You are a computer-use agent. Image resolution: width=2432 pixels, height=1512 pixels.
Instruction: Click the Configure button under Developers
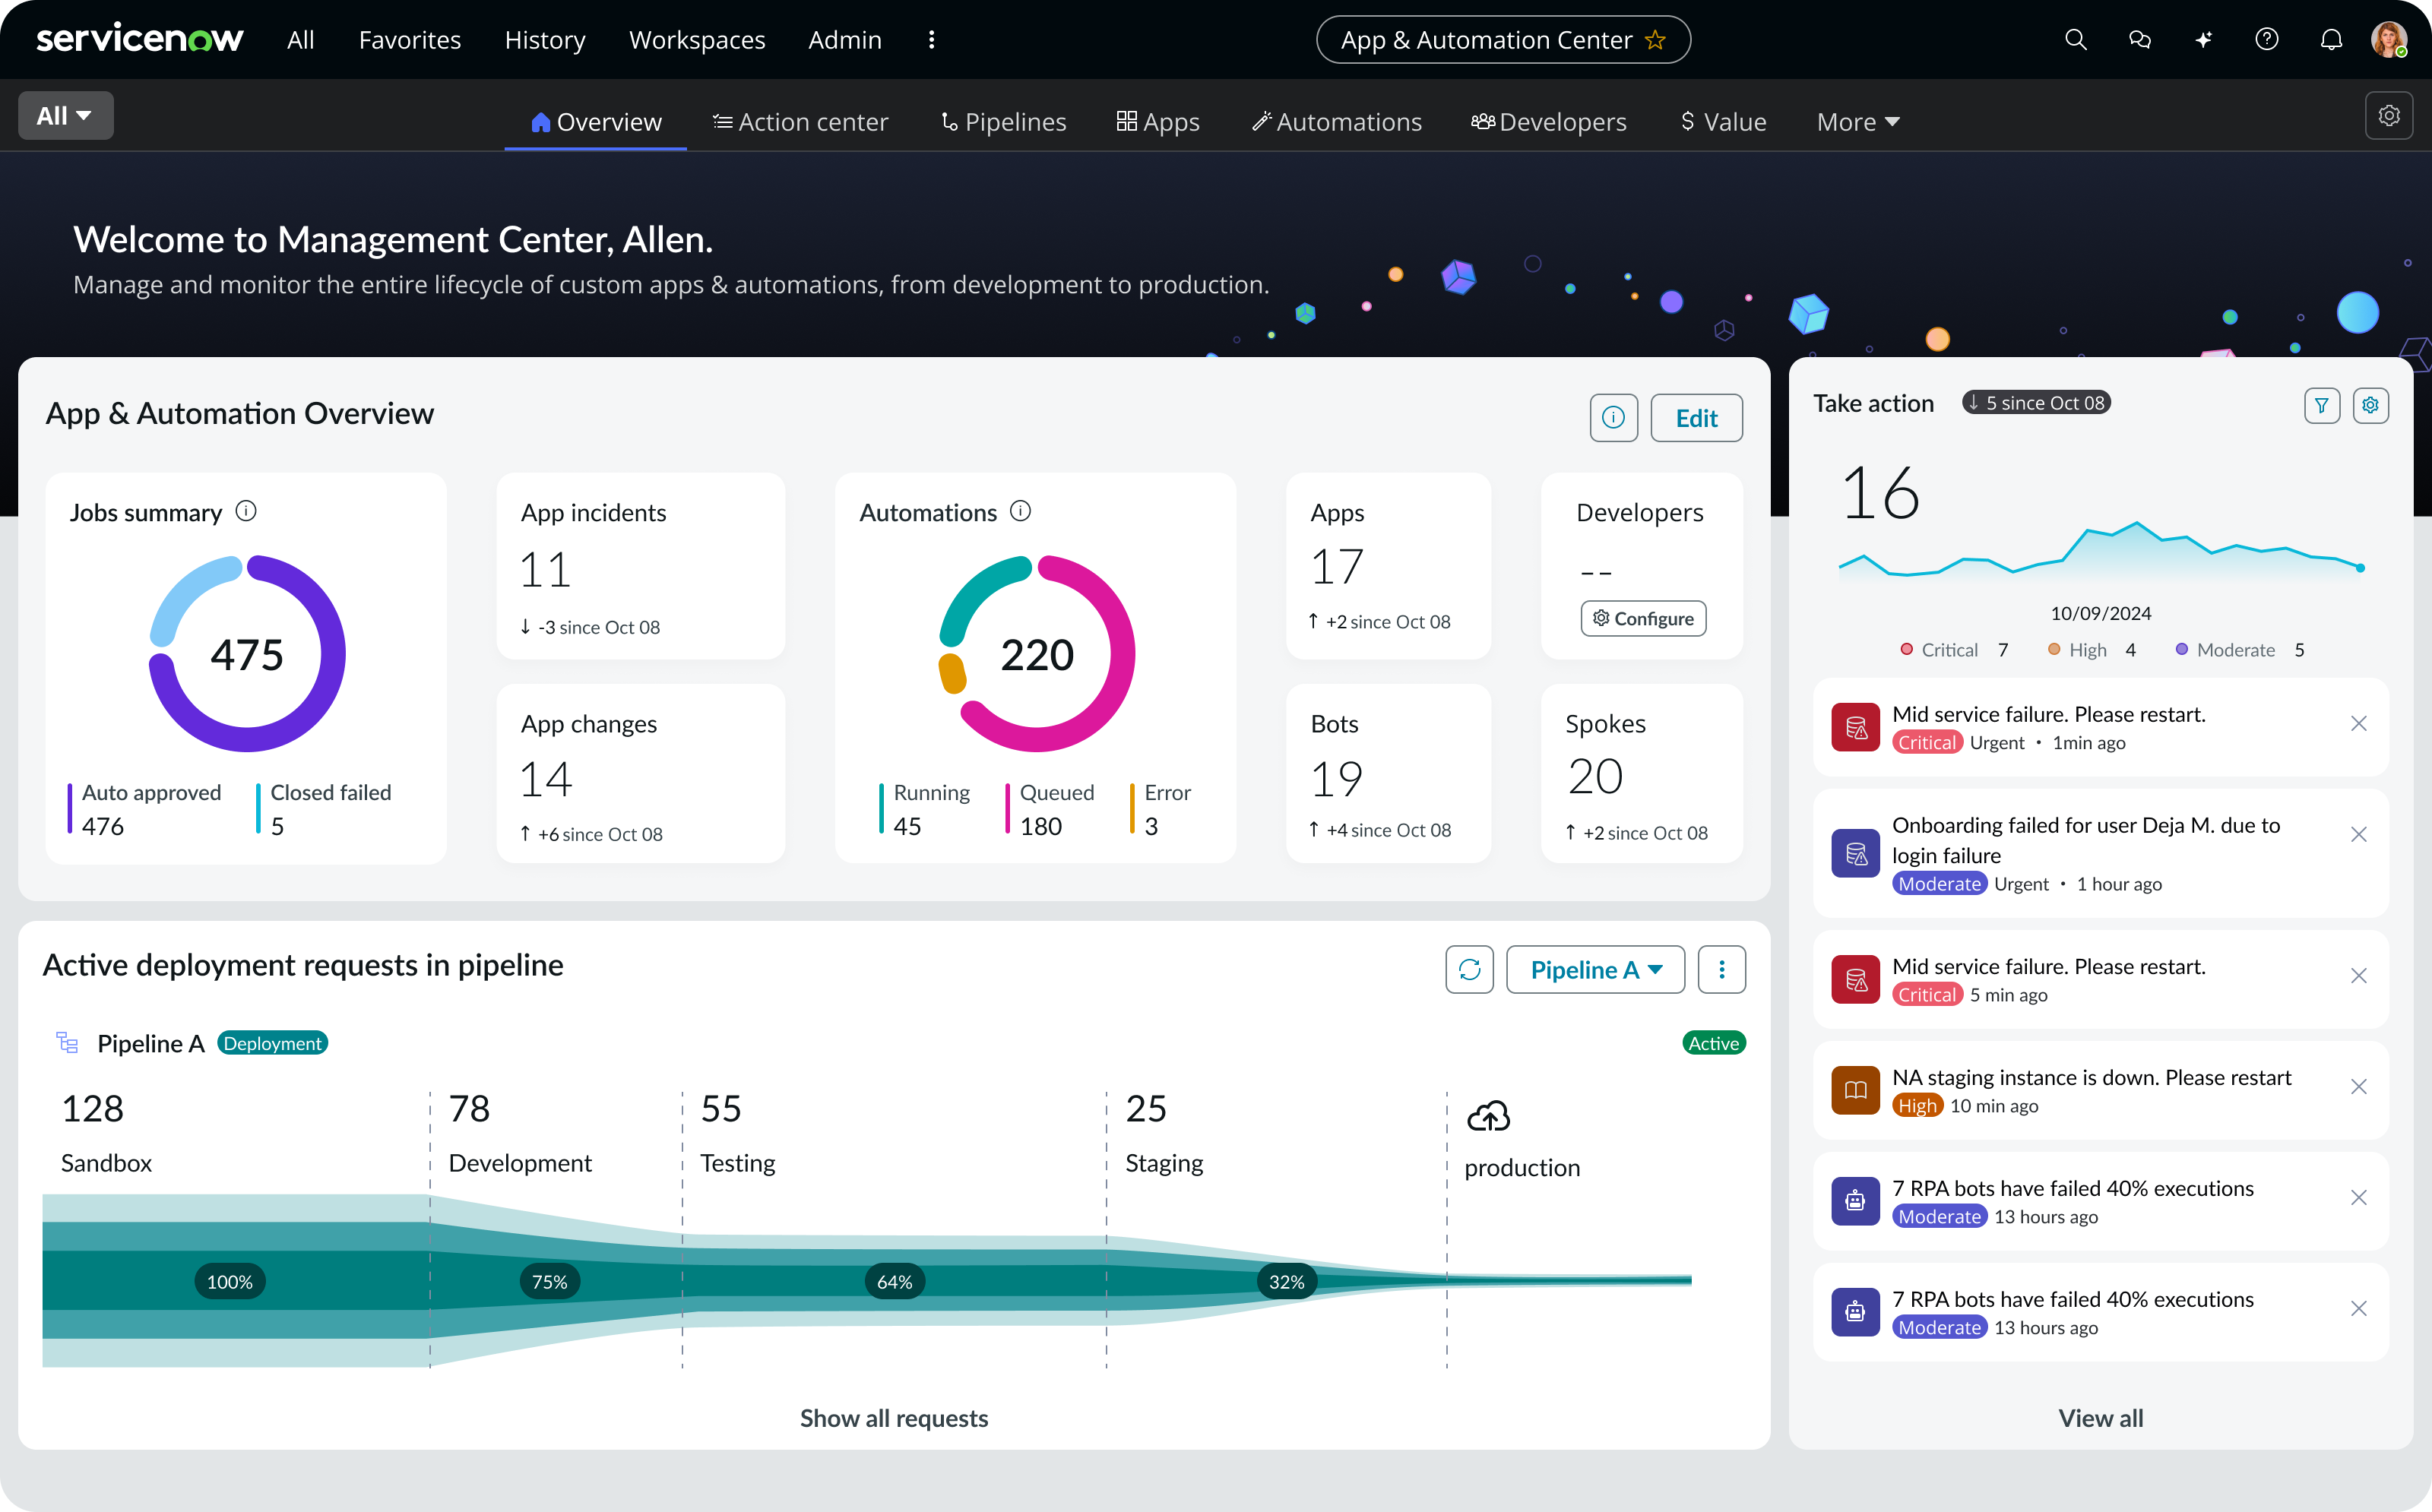(x=1643, y=618)
